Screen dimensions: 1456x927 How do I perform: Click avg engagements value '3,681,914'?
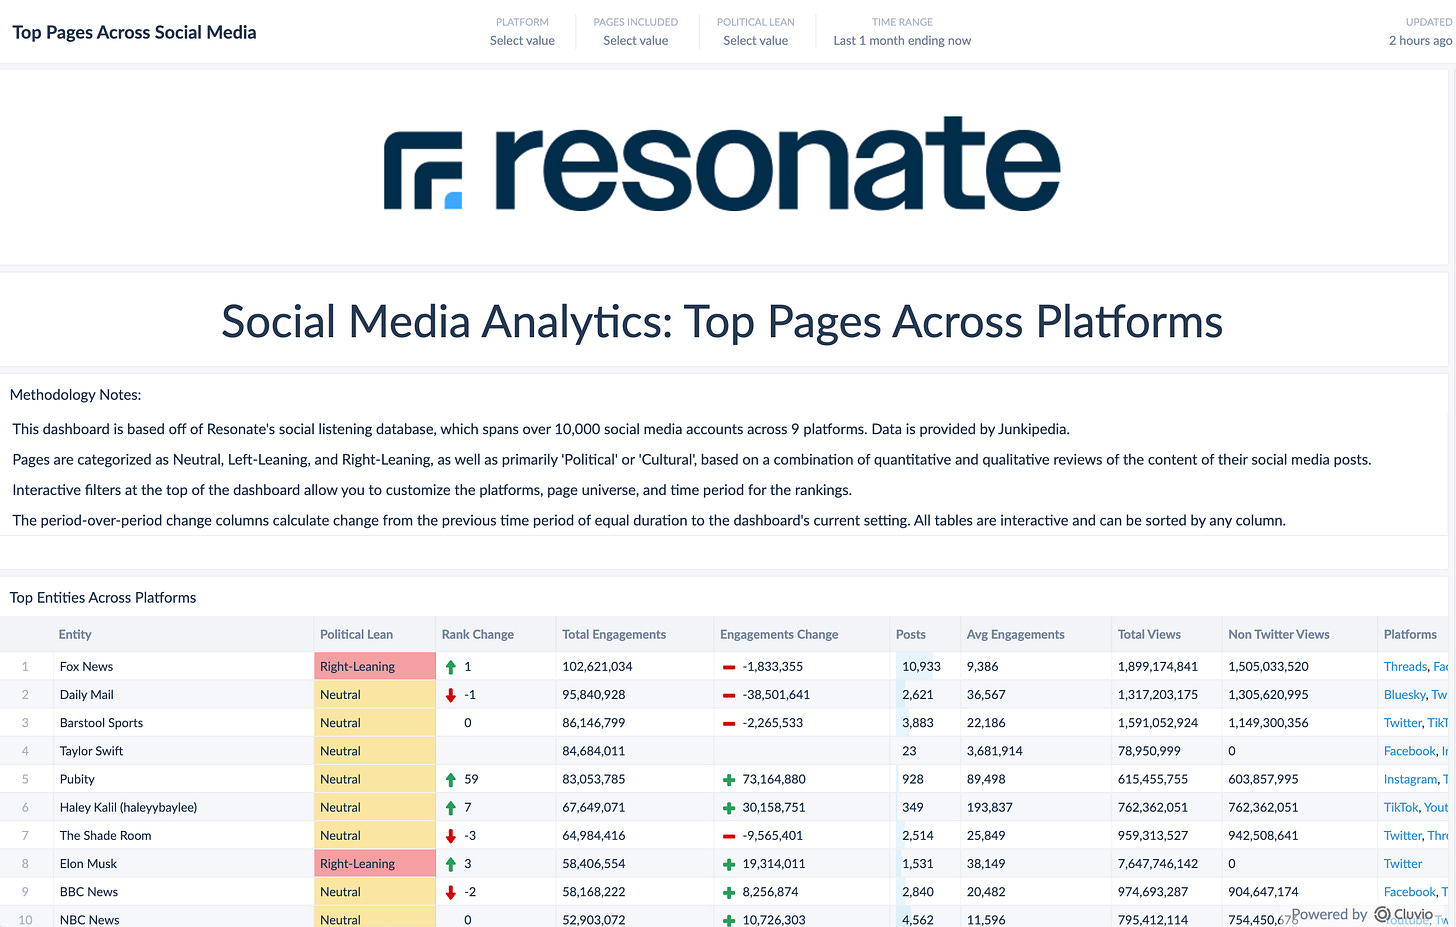[994, 750]
